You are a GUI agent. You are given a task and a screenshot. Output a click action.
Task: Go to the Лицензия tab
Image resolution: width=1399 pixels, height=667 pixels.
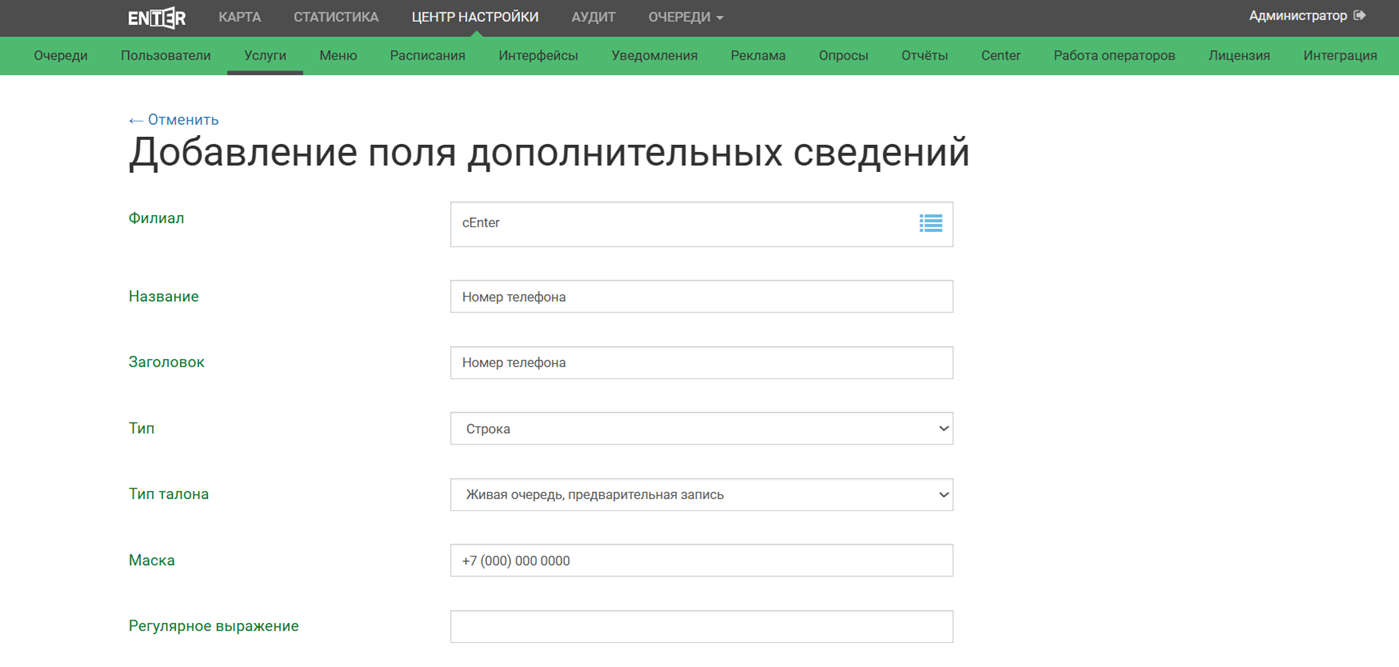[x=1239, y=56]
